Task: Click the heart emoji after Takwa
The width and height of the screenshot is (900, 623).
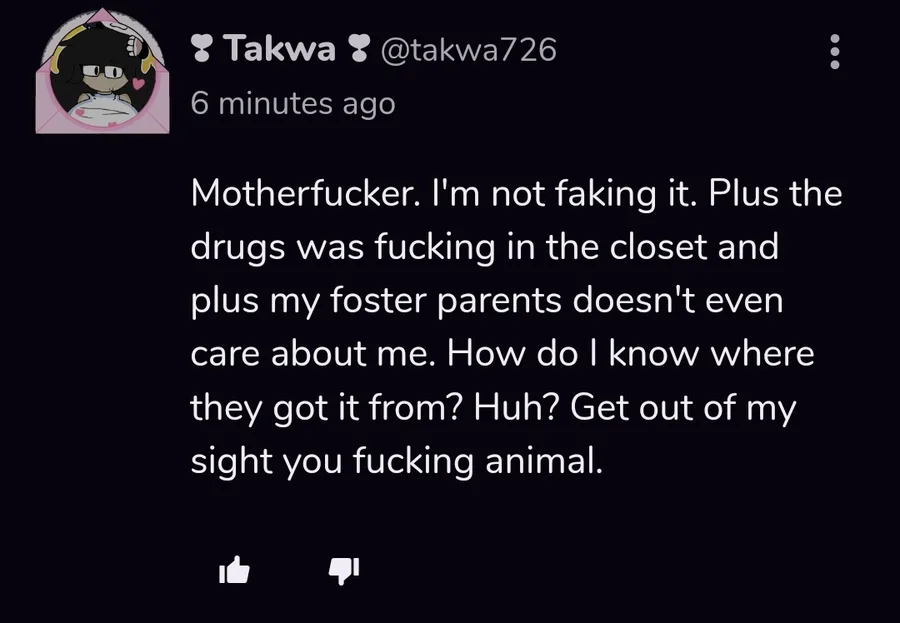Action: point(357,49)
